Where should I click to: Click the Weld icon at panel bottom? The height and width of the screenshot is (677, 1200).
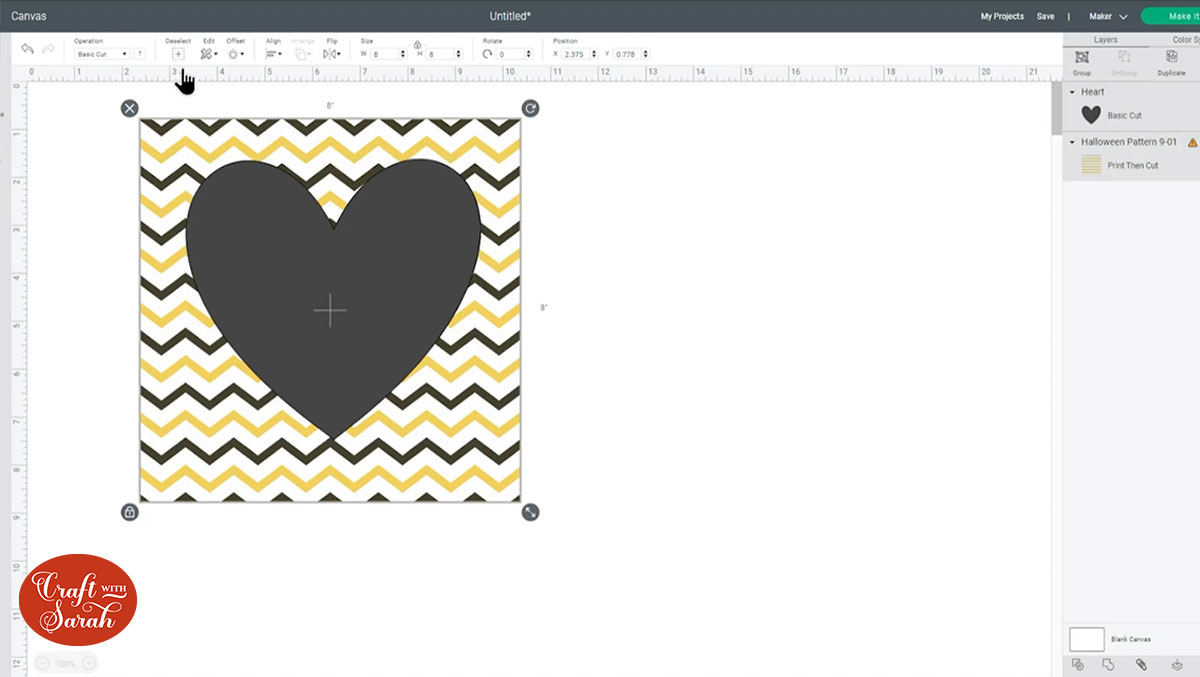(1108, 665)
